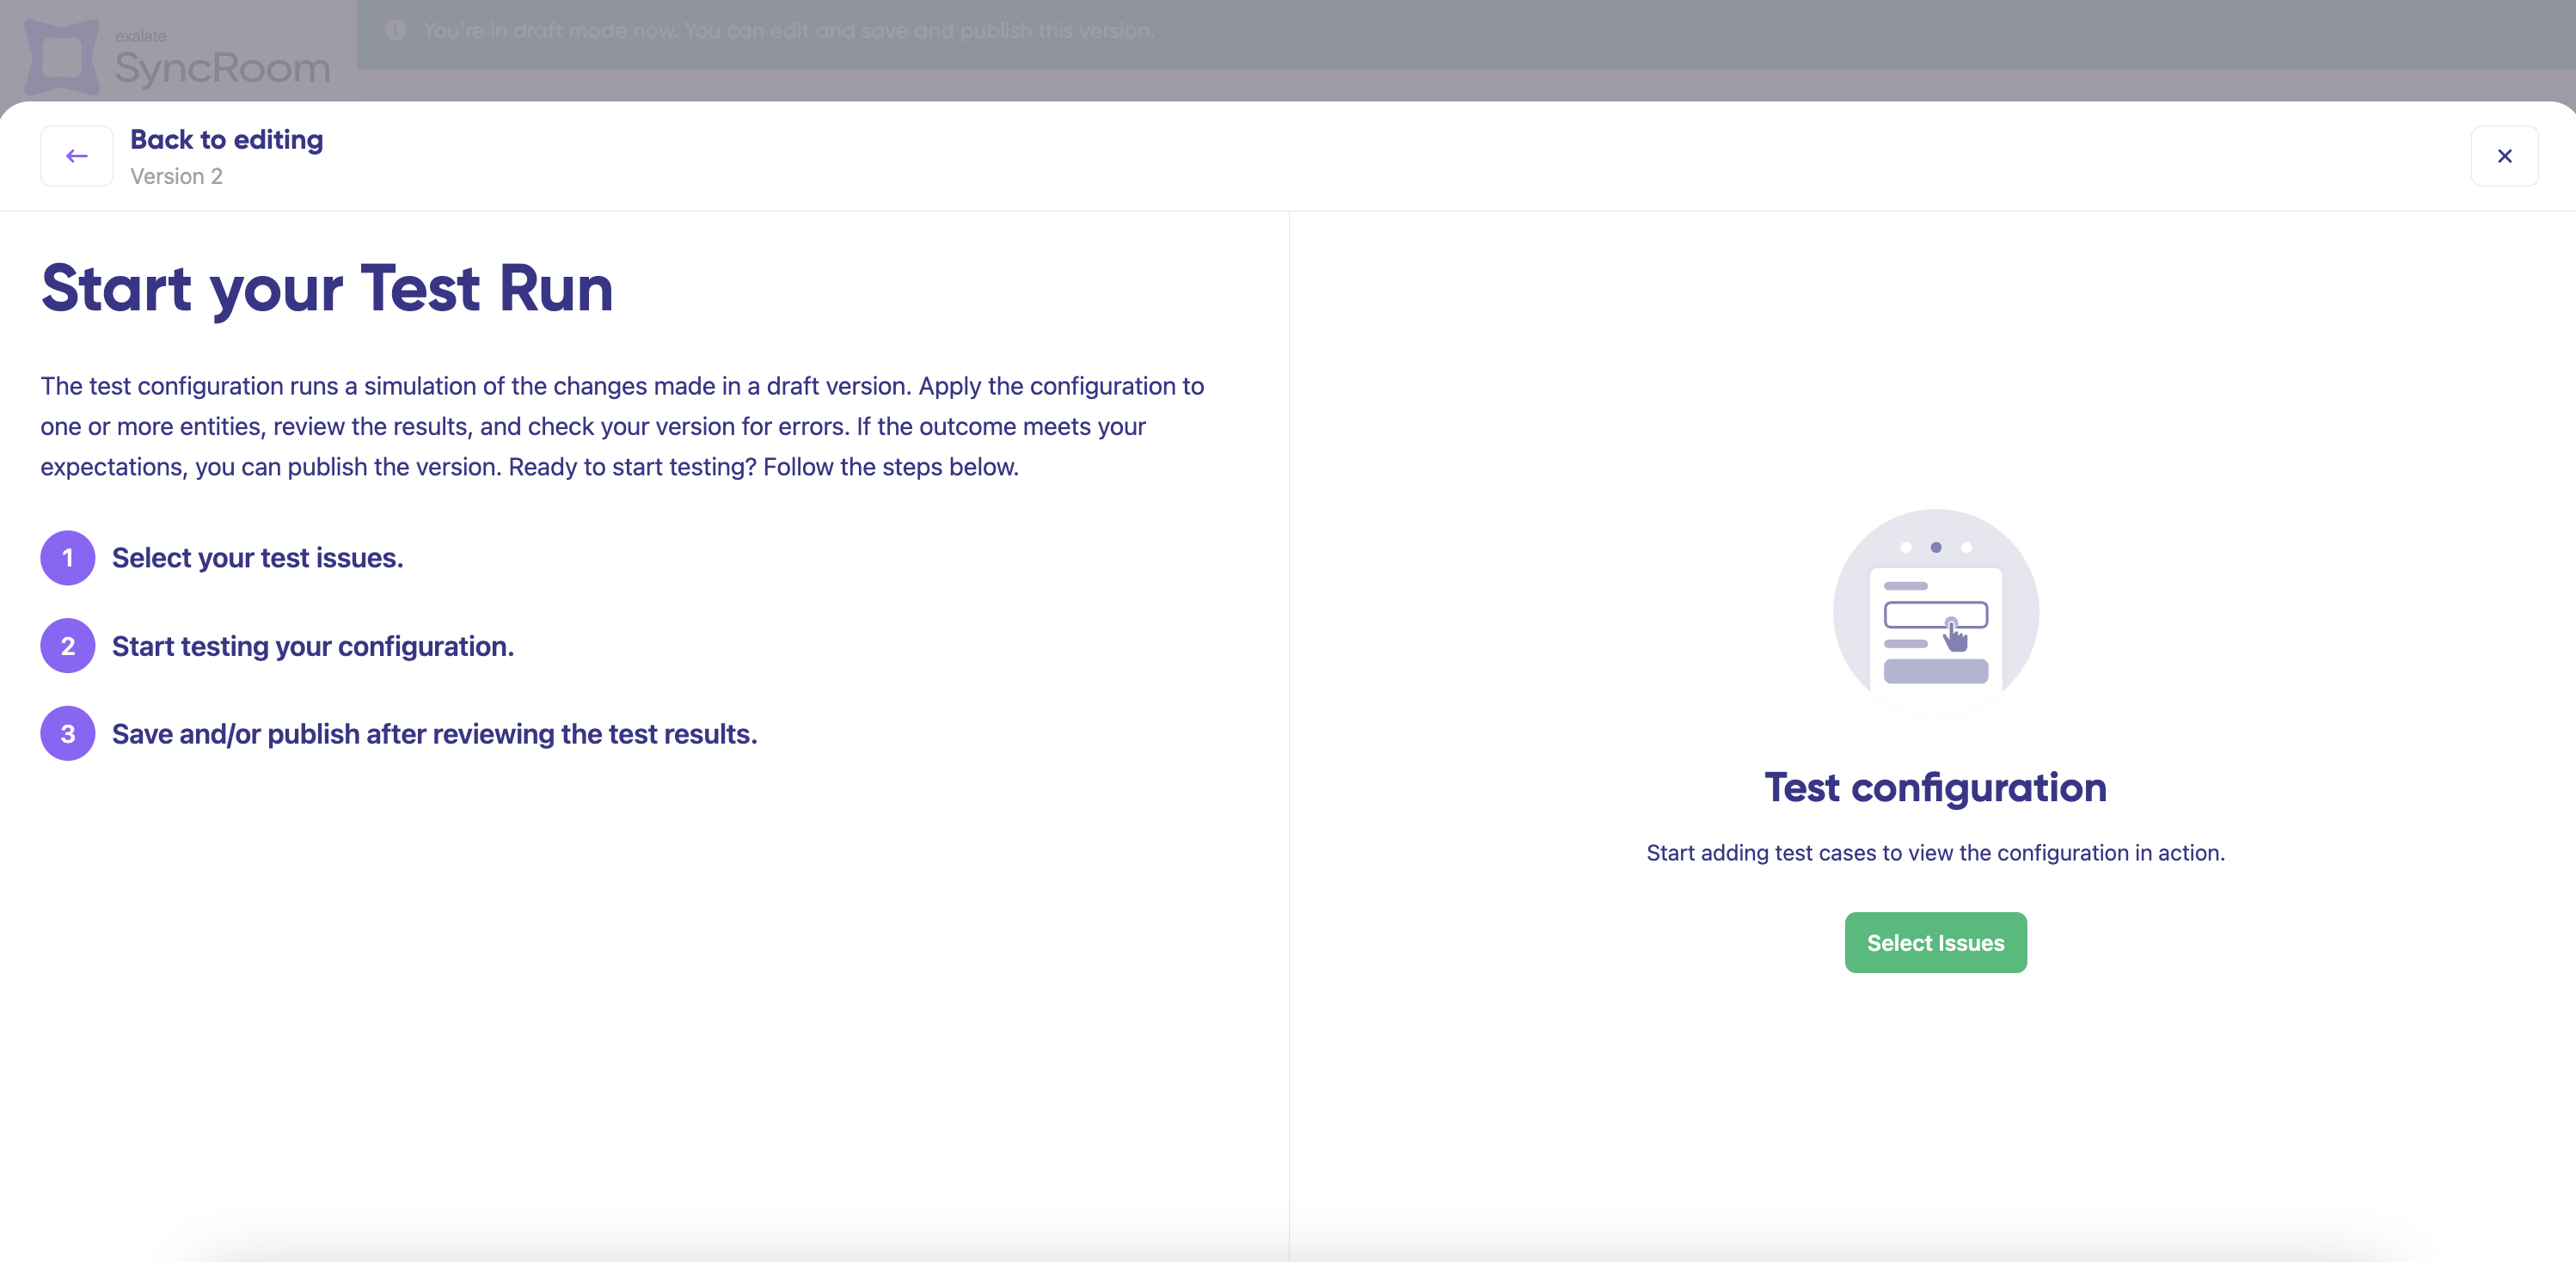Click the step 2 number circle
This screenshot has height=1262, width=2576.
point(67,646)
